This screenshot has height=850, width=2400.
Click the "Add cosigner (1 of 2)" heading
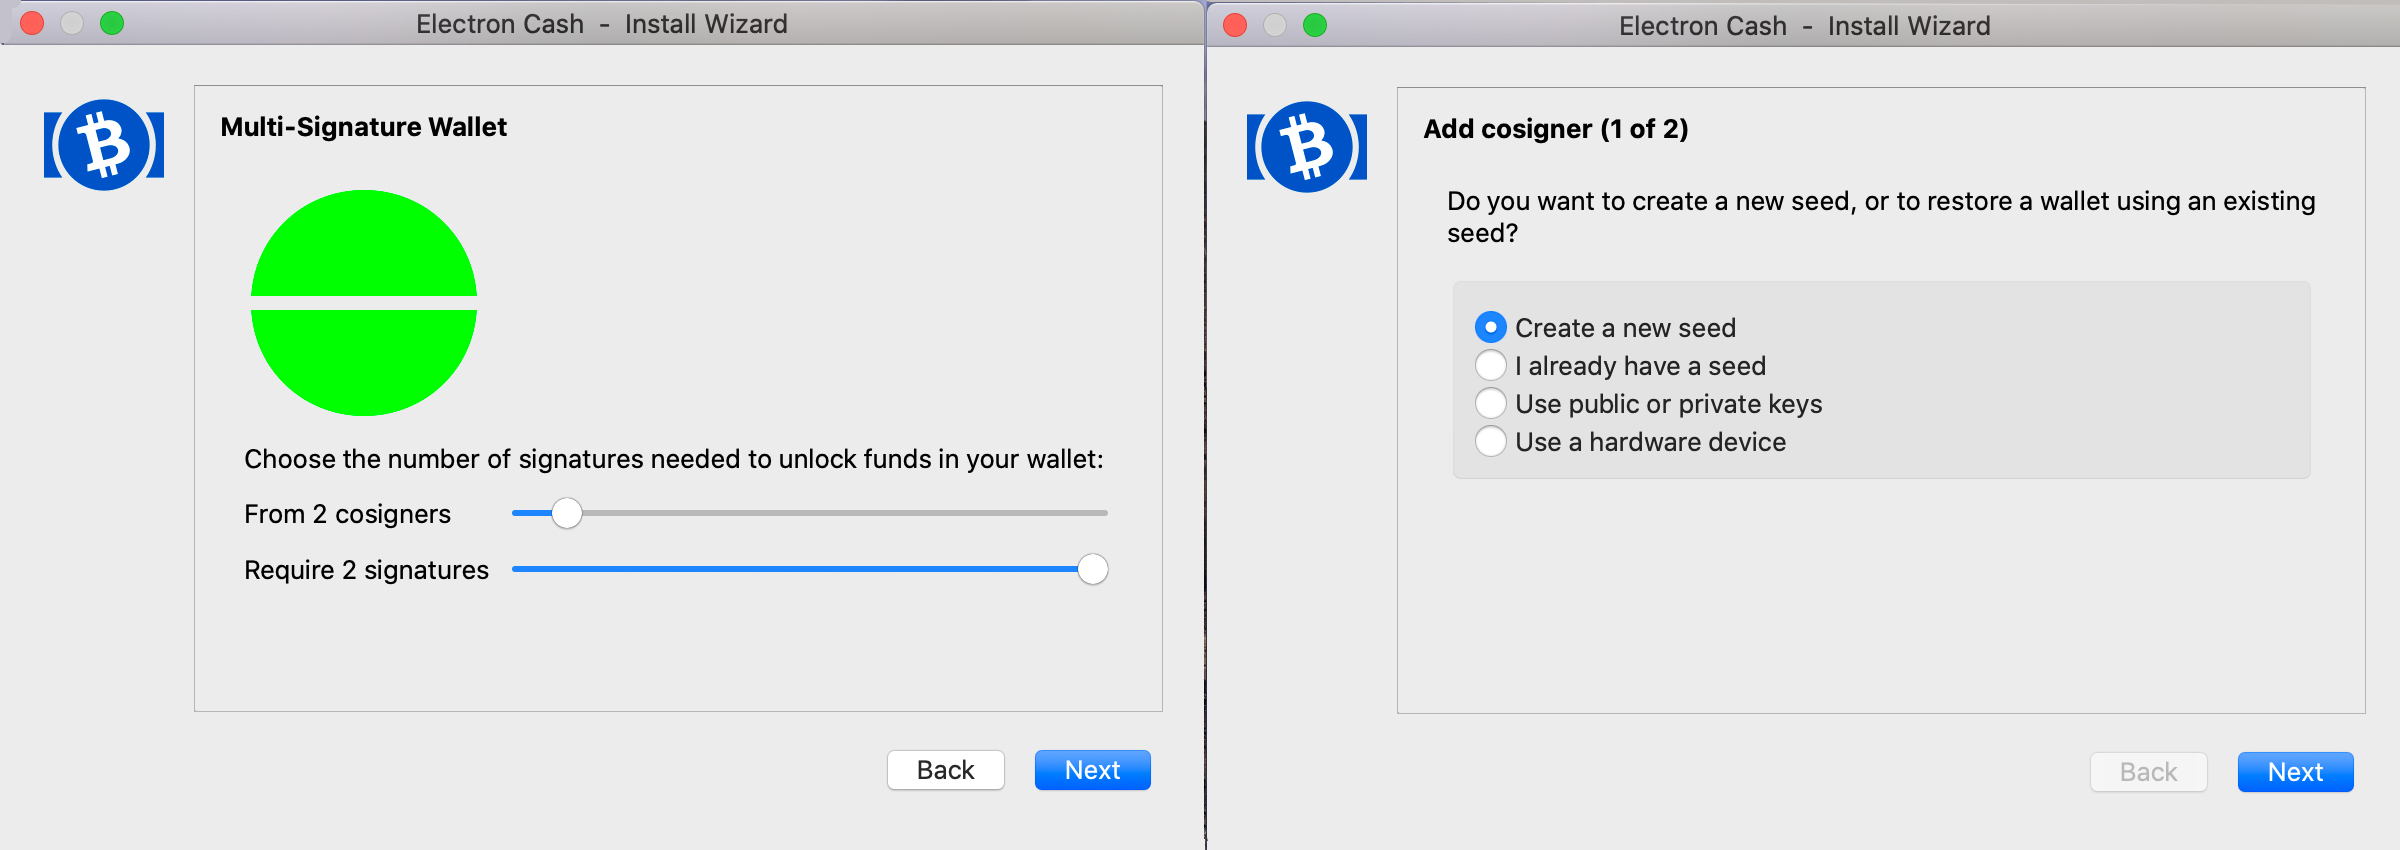1556,129
